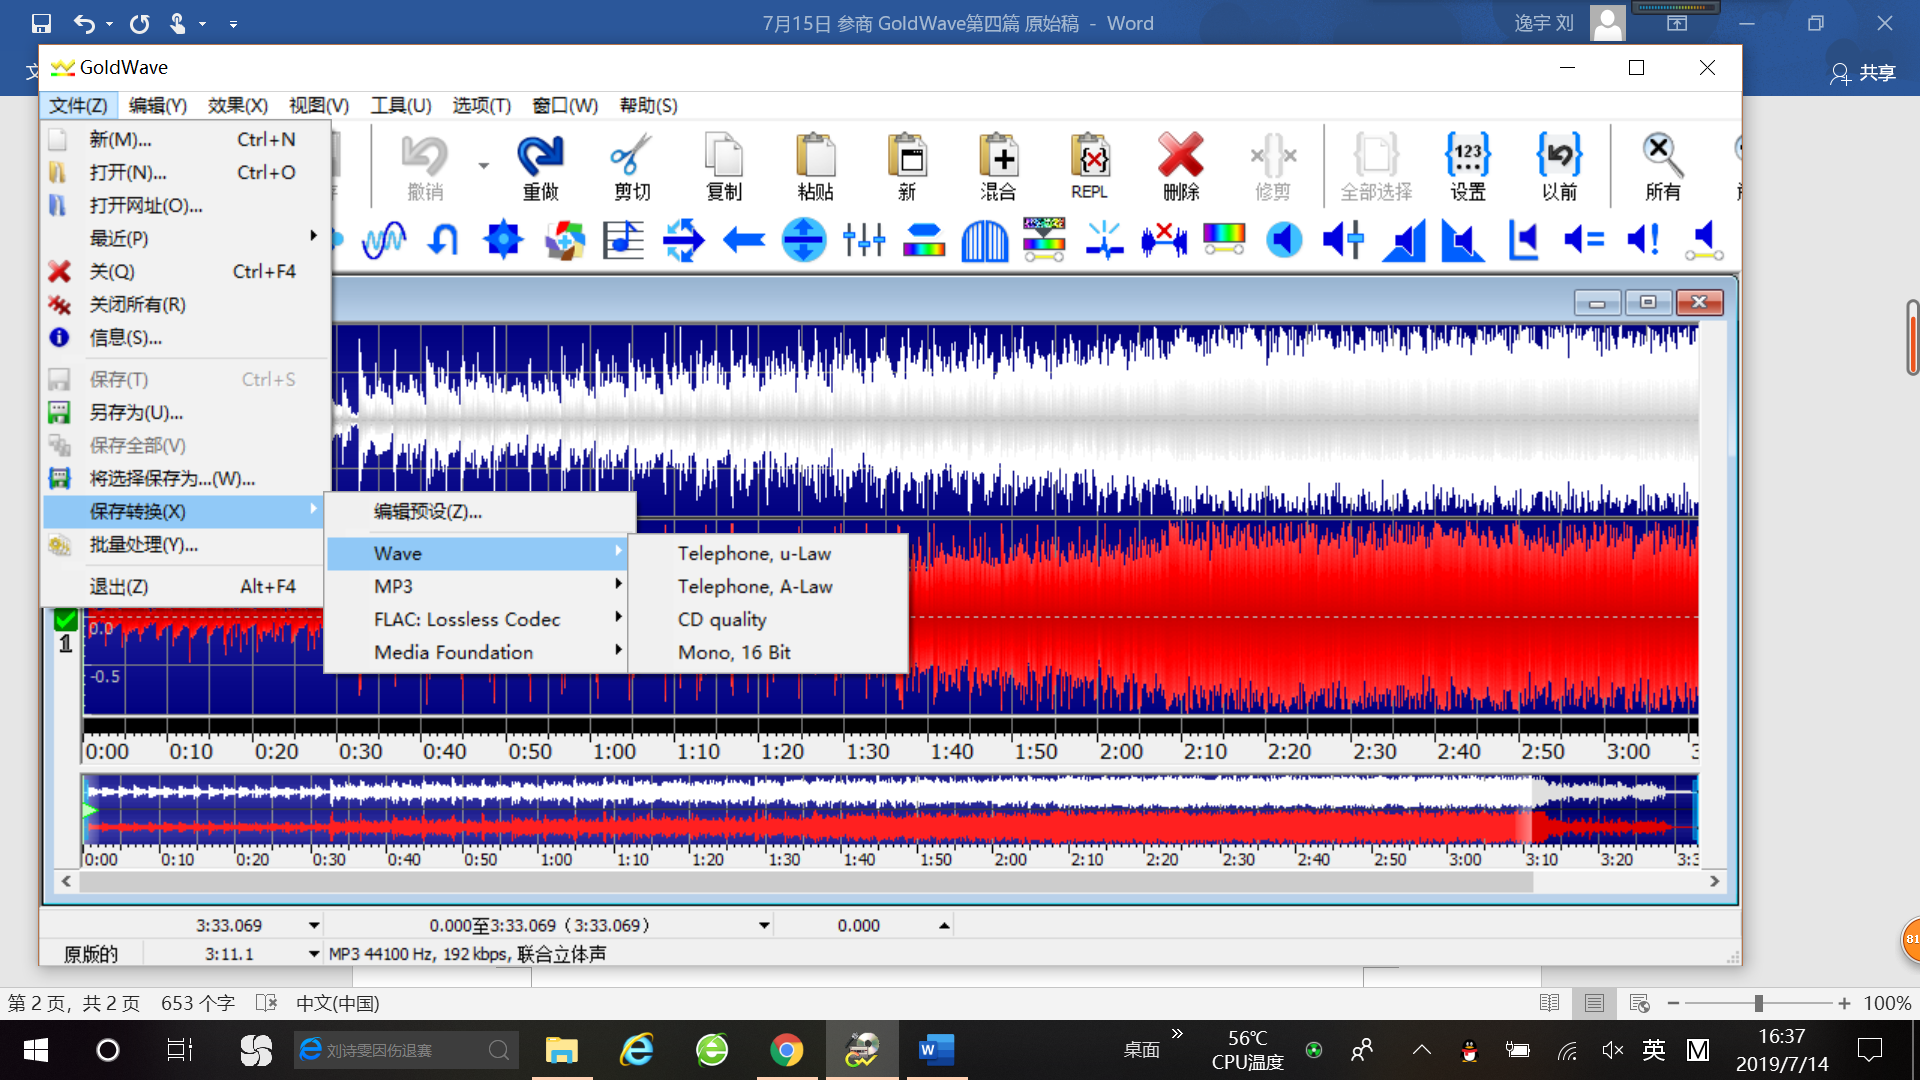Open the 3:33.069 length dropdown

(x=314, y=926)
